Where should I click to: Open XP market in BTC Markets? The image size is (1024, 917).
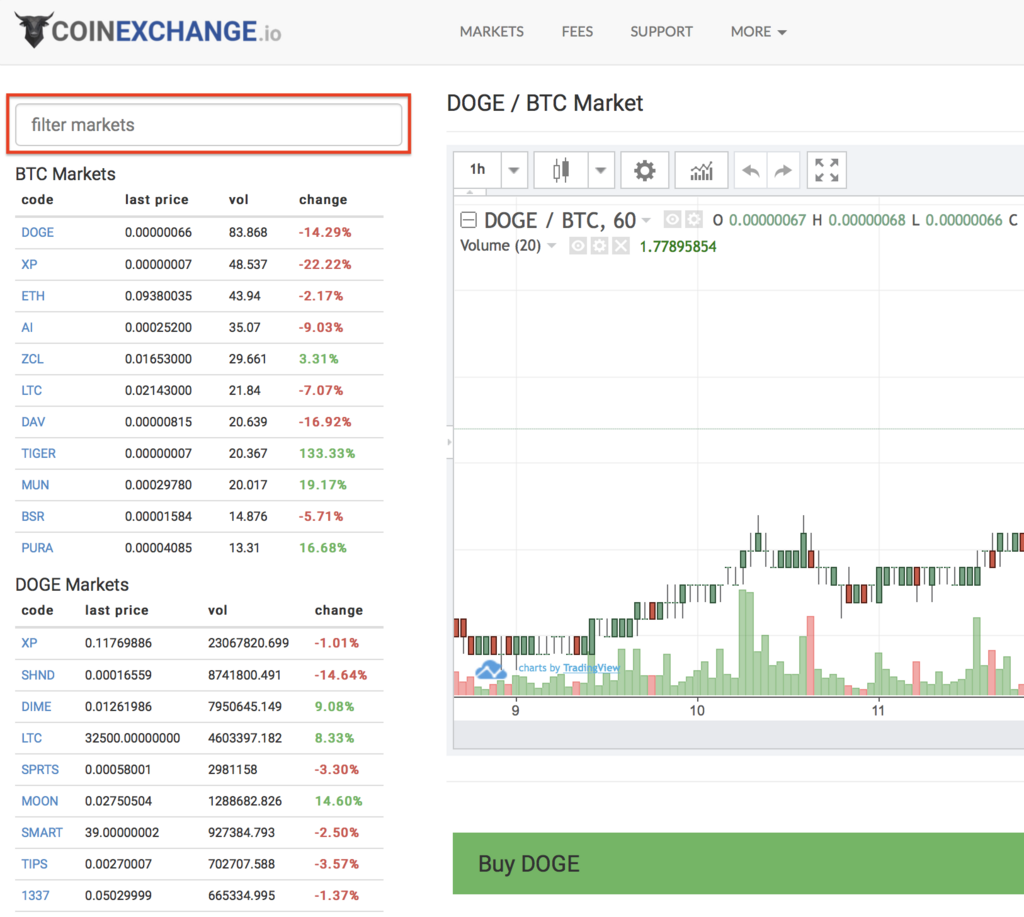[x=29, y=264]
